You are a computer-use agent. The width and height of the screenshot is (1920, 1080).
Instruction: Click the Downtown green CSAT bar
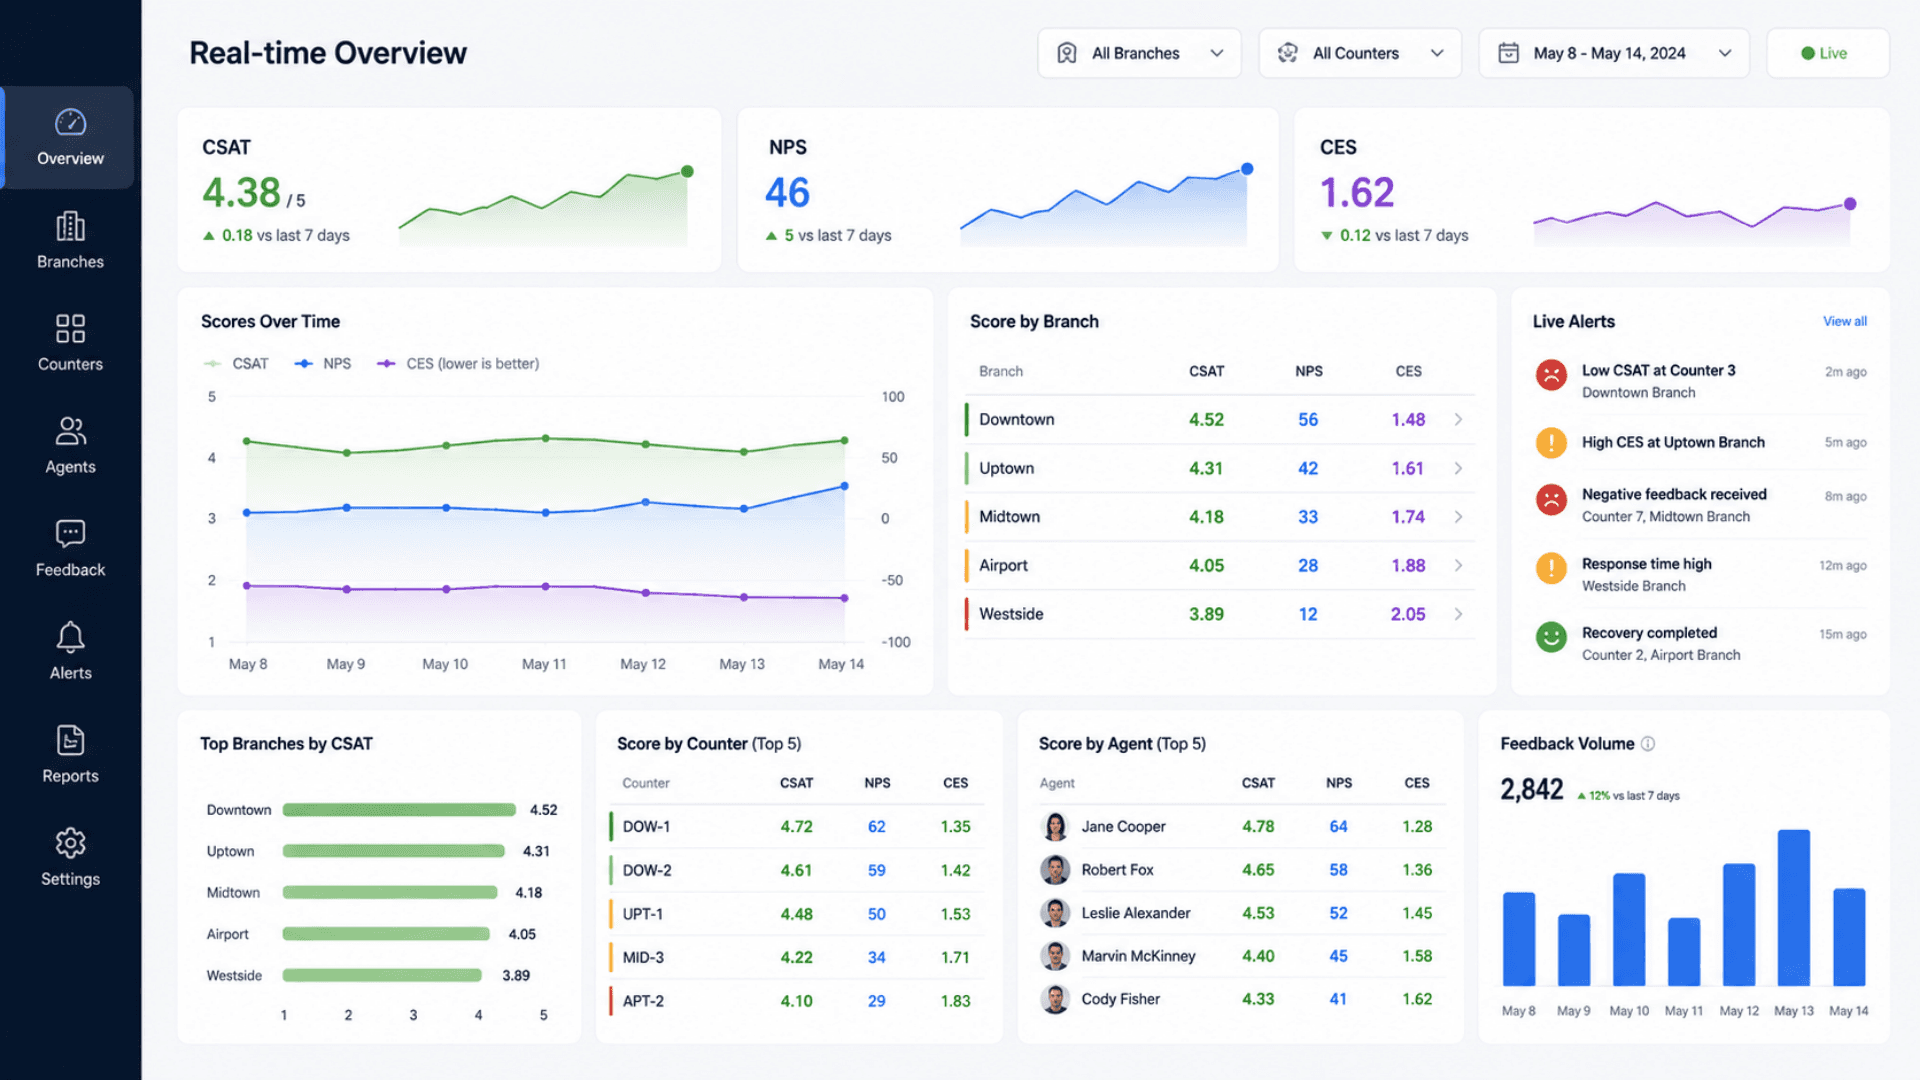point(399,810)
